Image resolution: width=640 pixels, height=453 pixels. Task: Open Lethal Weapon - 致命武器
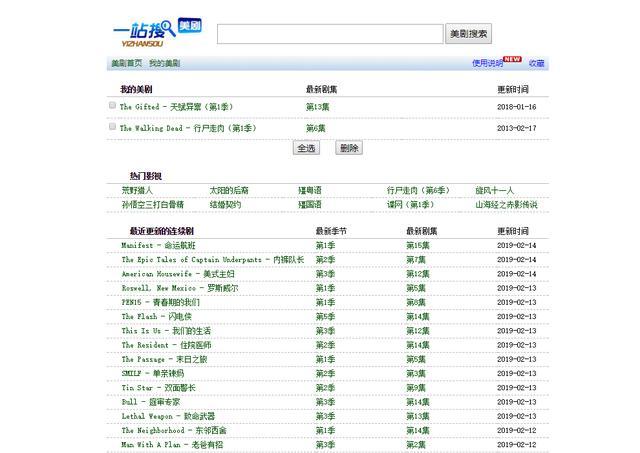168,416
